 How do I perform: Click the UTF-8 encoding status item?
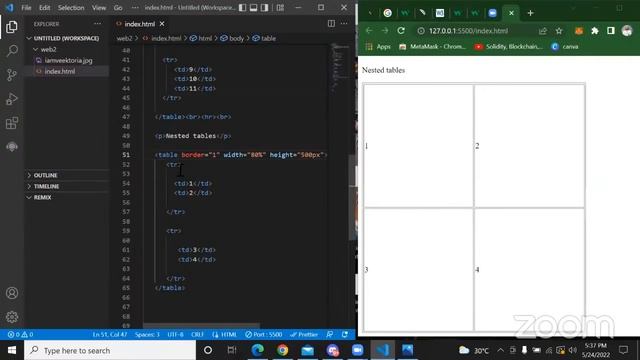pyautogui.click(x=176, y=335)
